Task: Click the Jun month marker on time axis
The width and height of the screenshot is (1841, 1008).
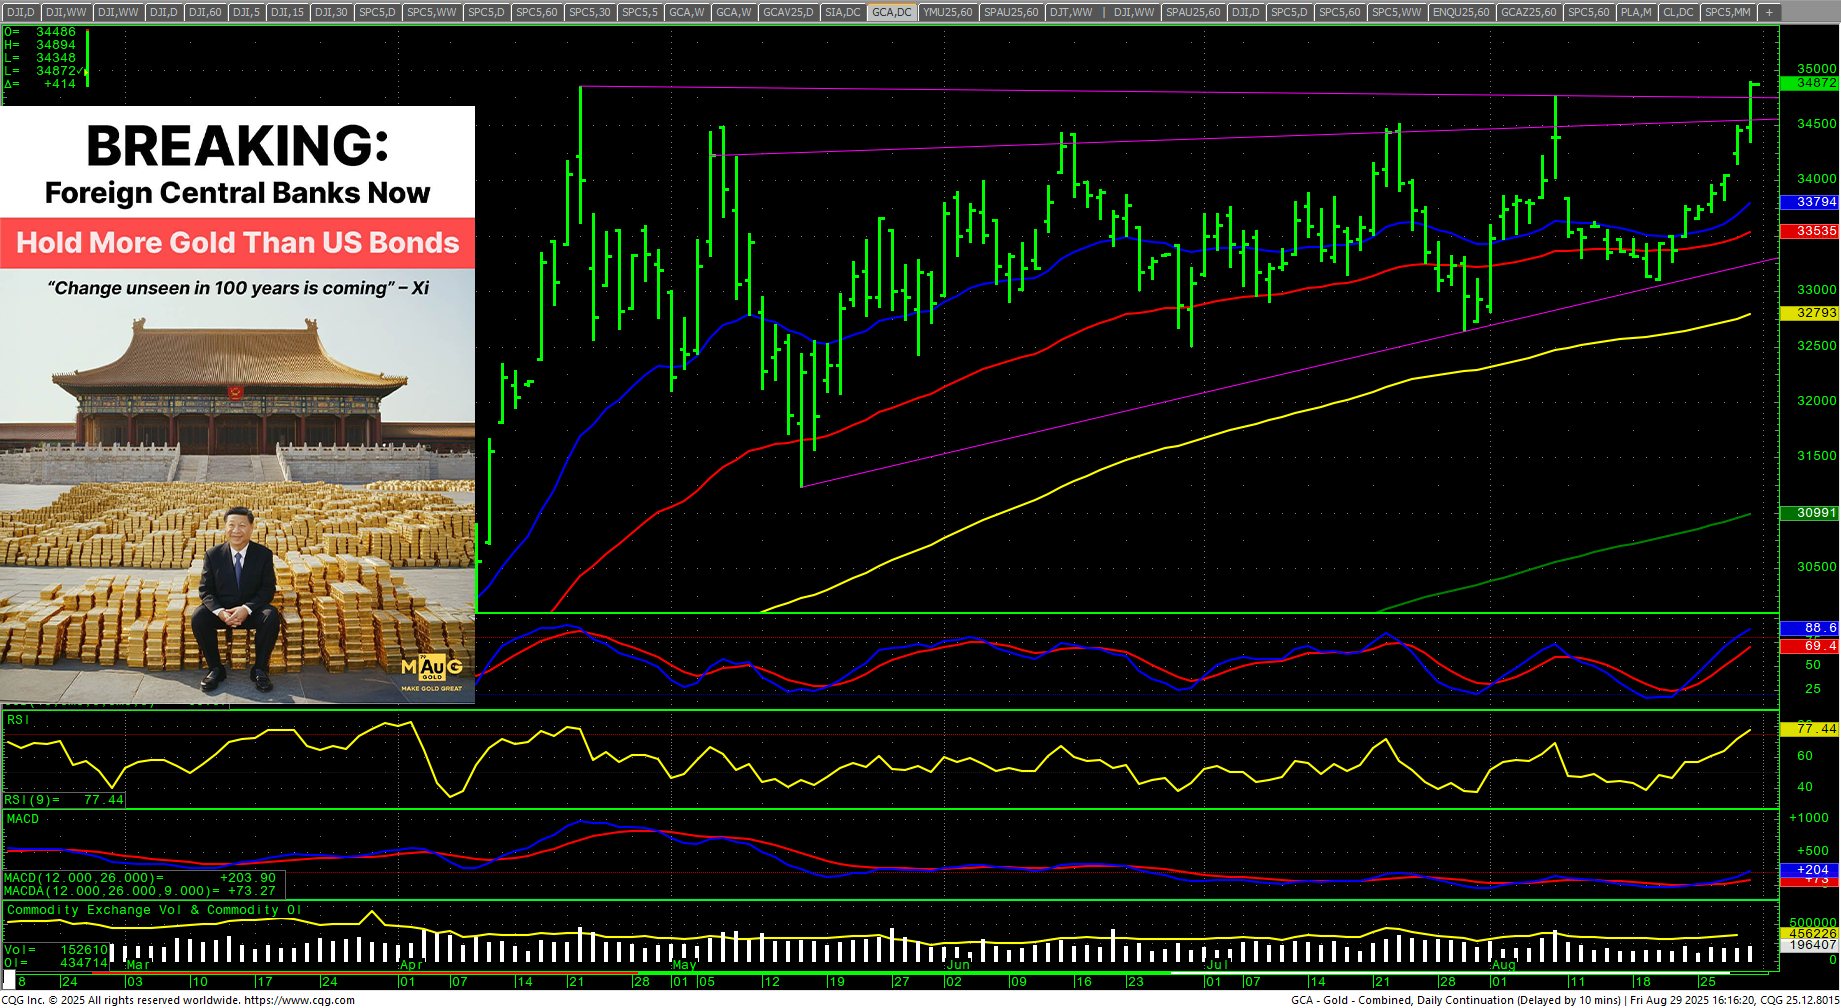Action: (958, 965)
